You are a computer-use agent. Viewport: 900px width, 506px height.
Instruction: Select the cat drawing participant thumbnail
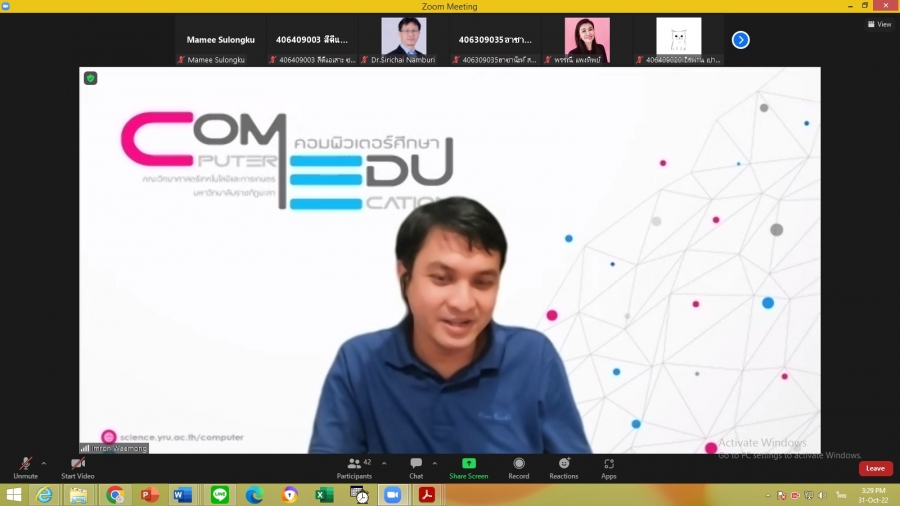tap(679, 39)
